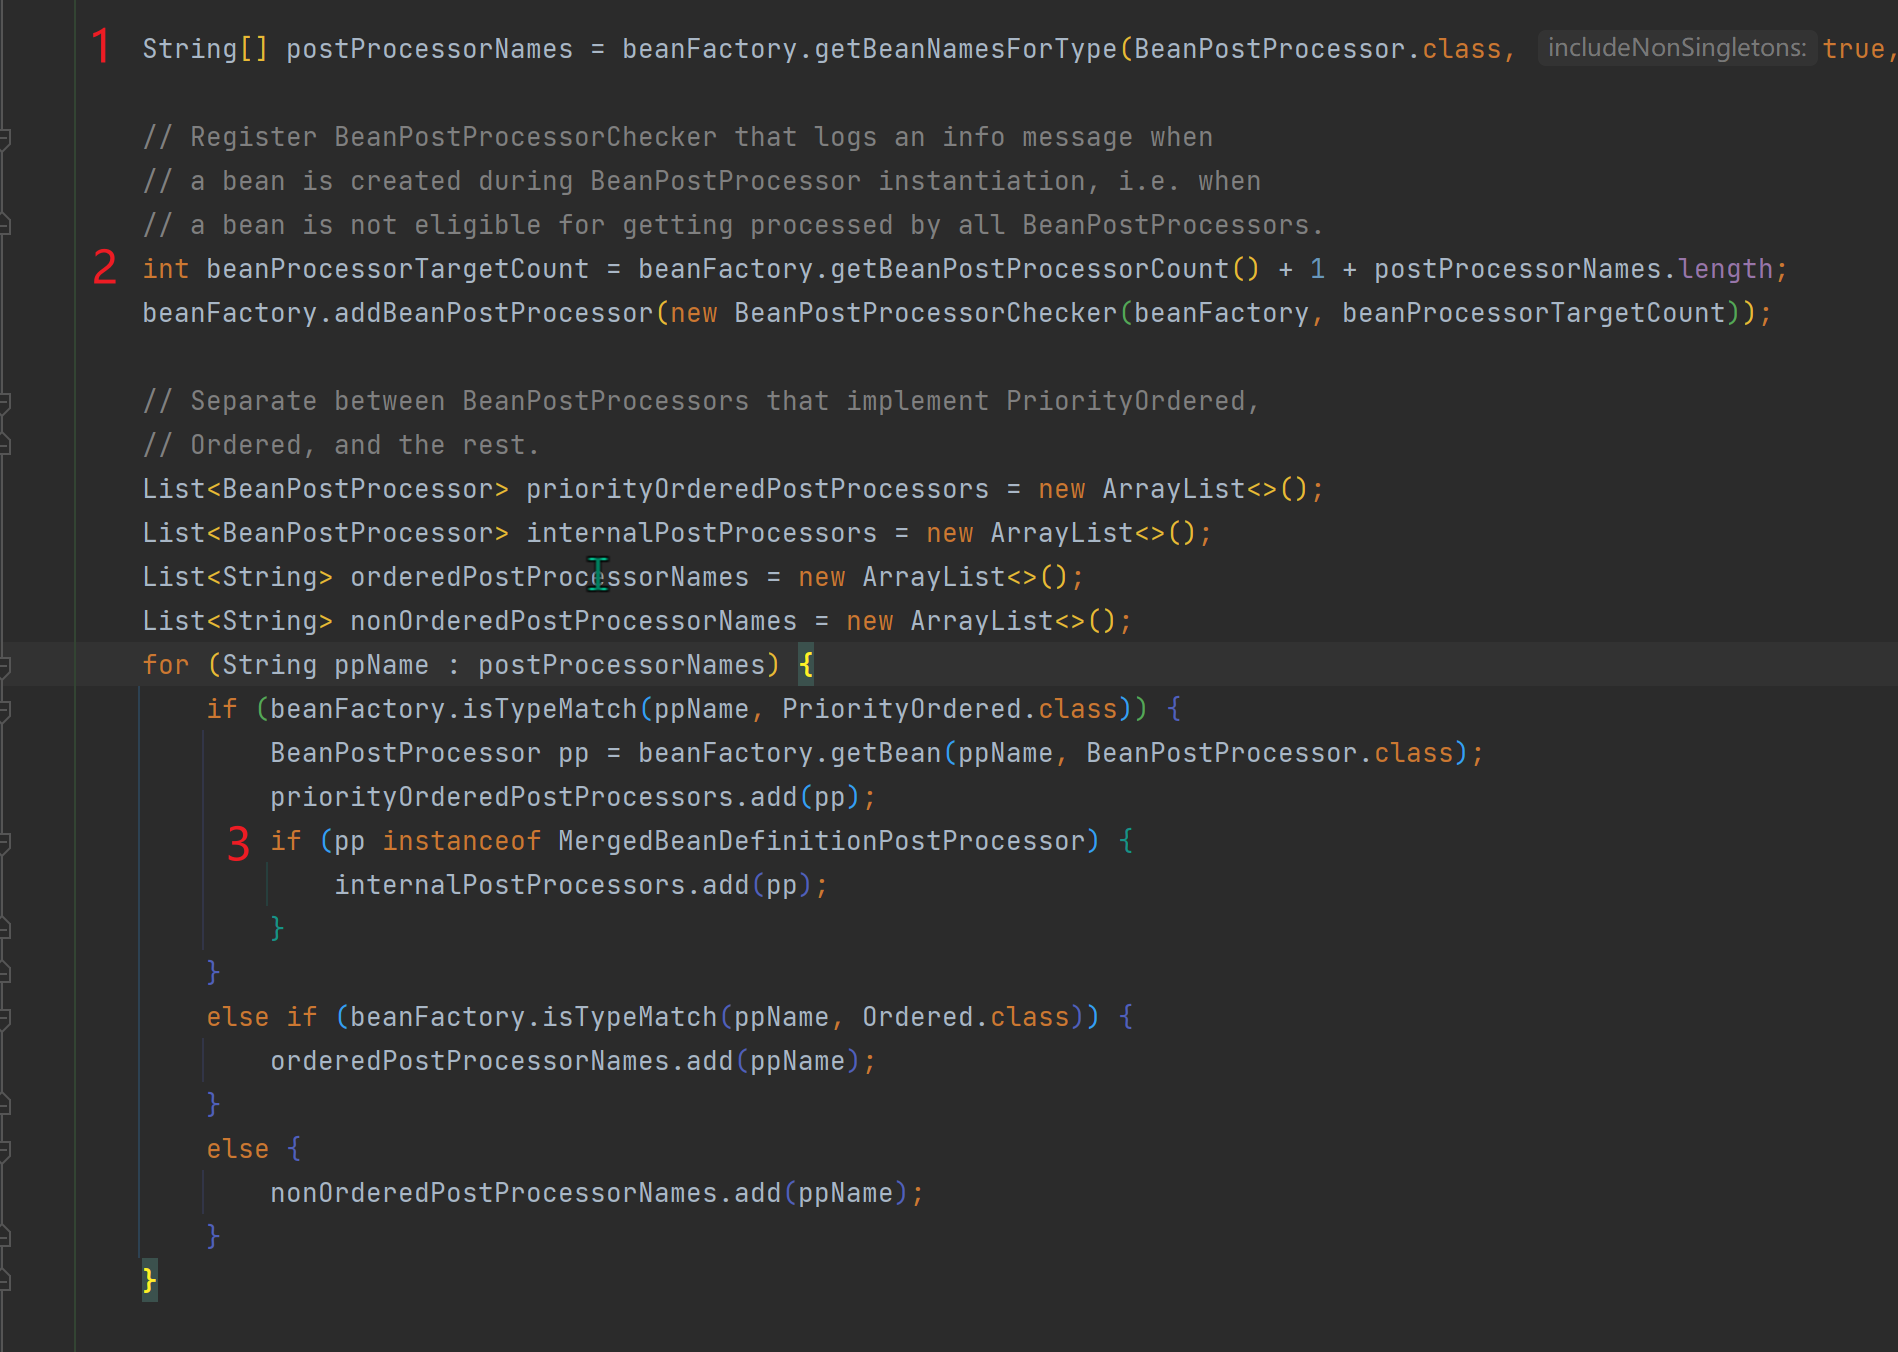Click 'internalPostProcessors' in its List declaration
The width and height of the screenshot is (1898, 1352).
pyautogui.click(x=701, y=533)
